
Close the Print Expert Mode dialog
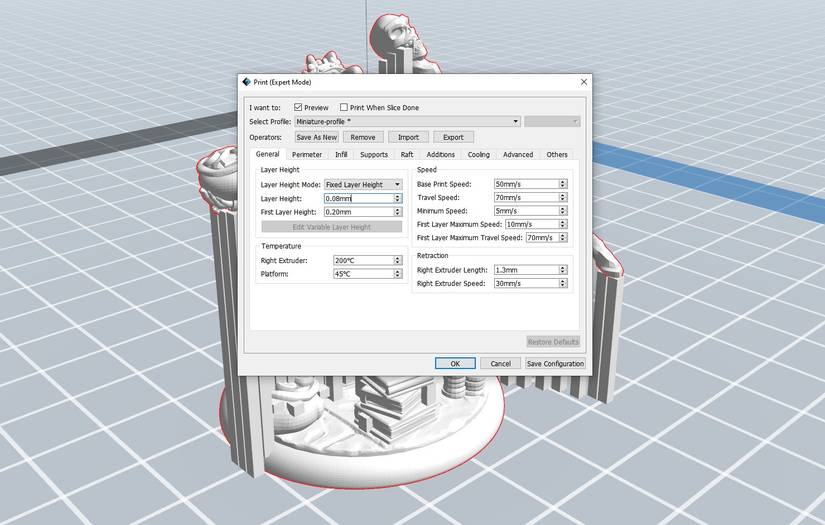583,82
